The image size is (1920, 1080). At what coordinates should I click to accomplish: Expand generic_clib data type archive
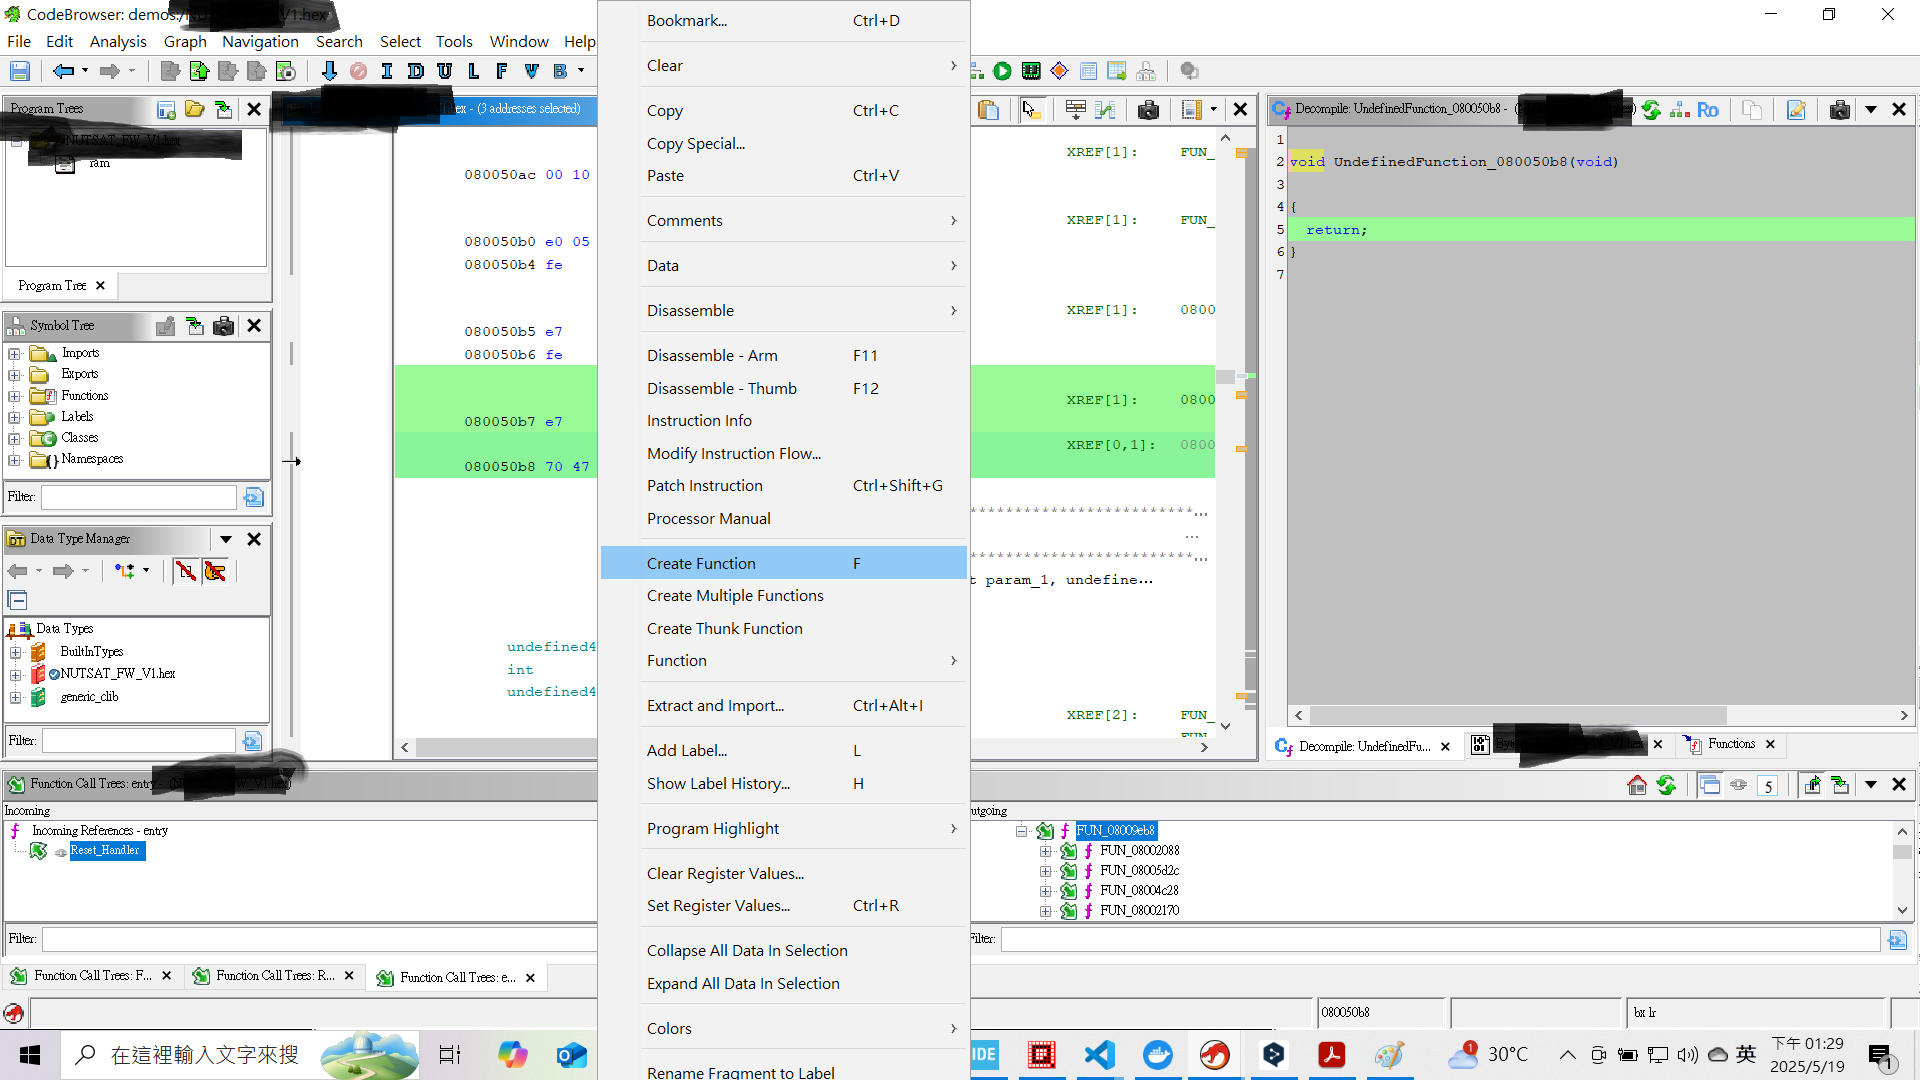pos(15,698)
